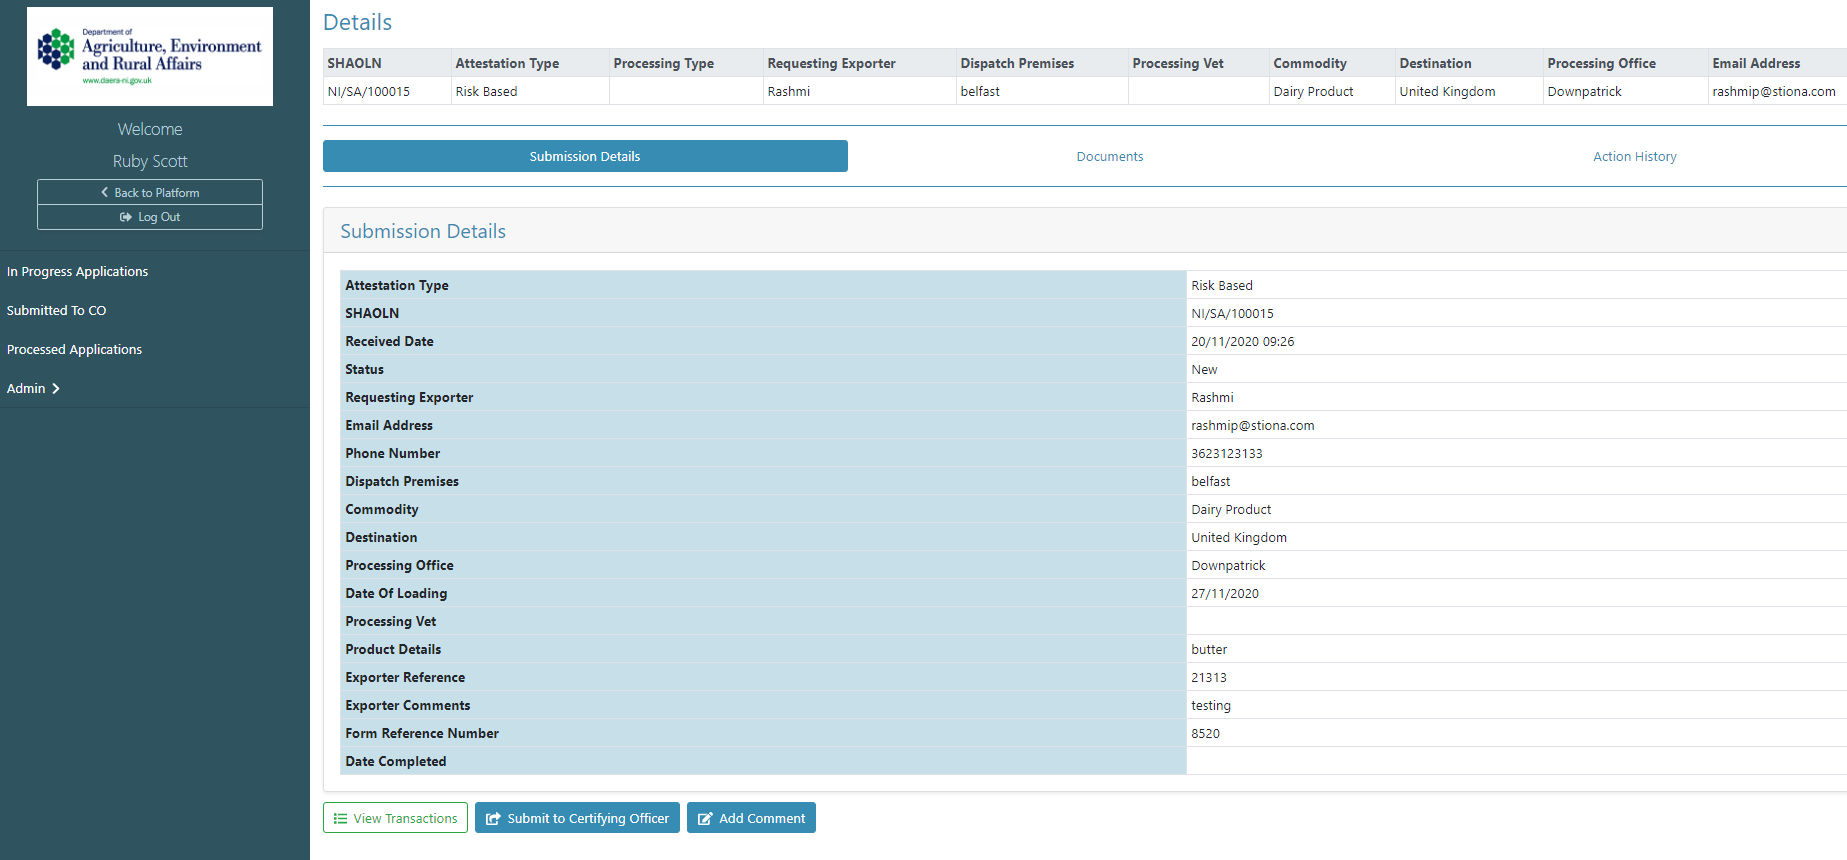Expand the Admin menu chevron
The height and width of the screenshot is (860, 1847).
[56, 389]
